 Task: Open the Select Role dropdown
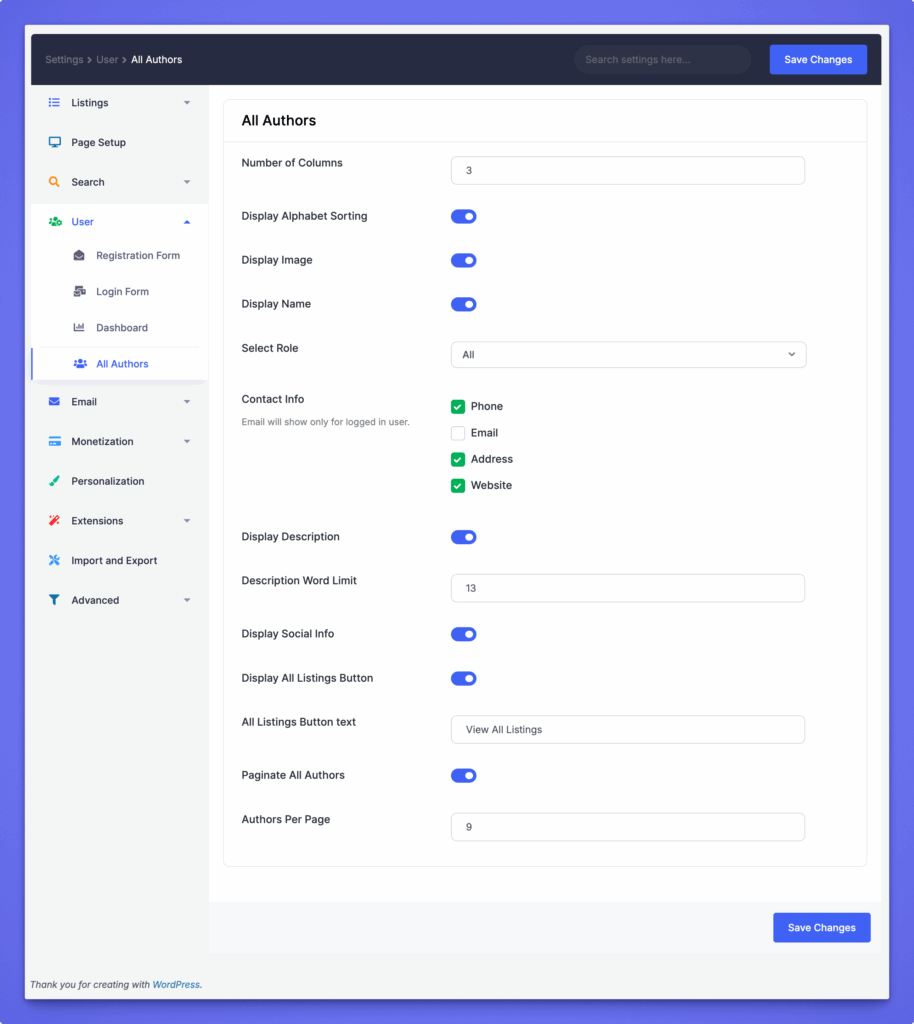click(628, 355)
